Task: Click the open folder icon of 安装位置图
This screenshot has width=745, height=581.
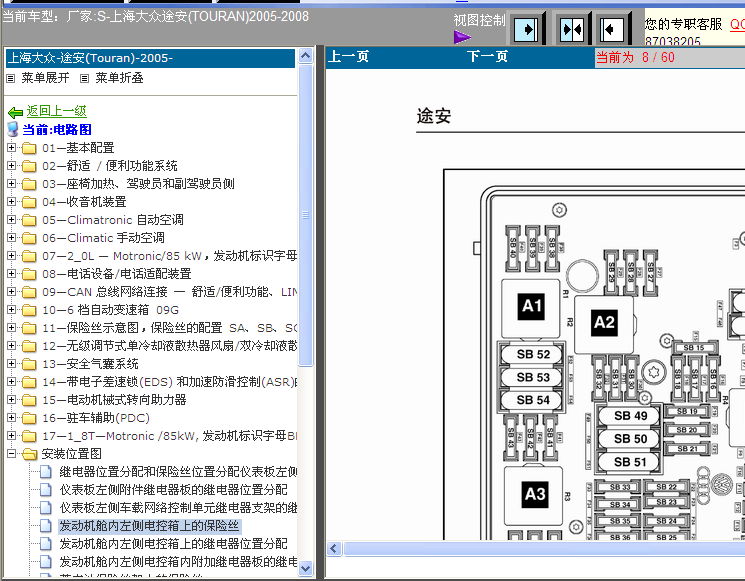Action: click(x=29, y=454)
